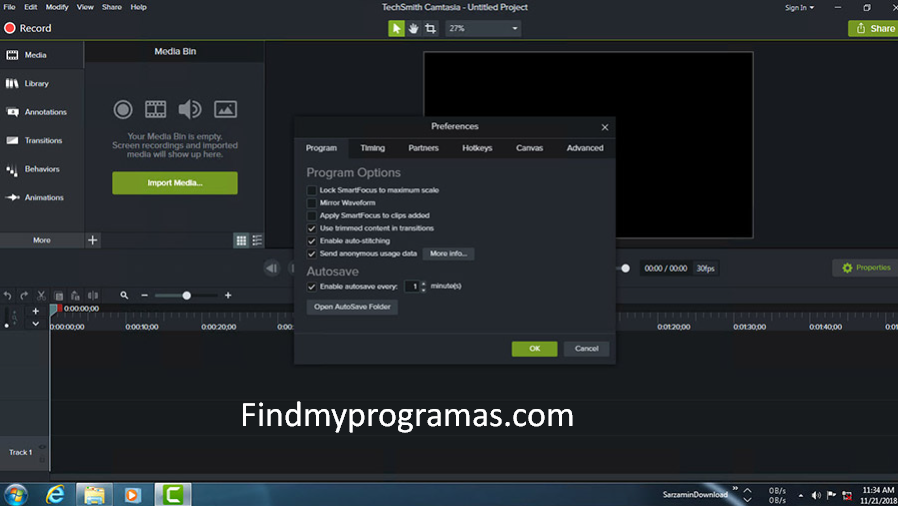Open the File menu

coord(10,7)
